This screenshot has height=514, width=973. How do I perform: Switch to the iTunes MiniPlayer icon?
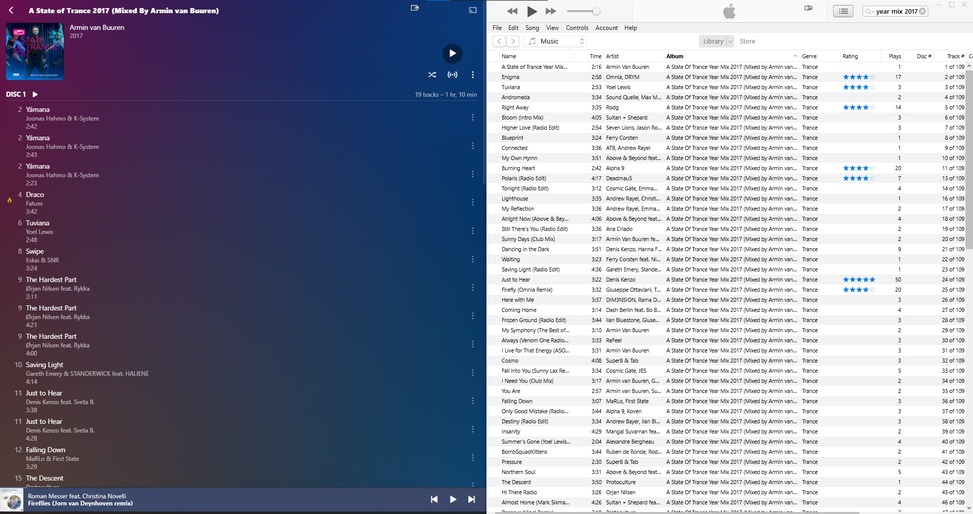pos(809,8)
